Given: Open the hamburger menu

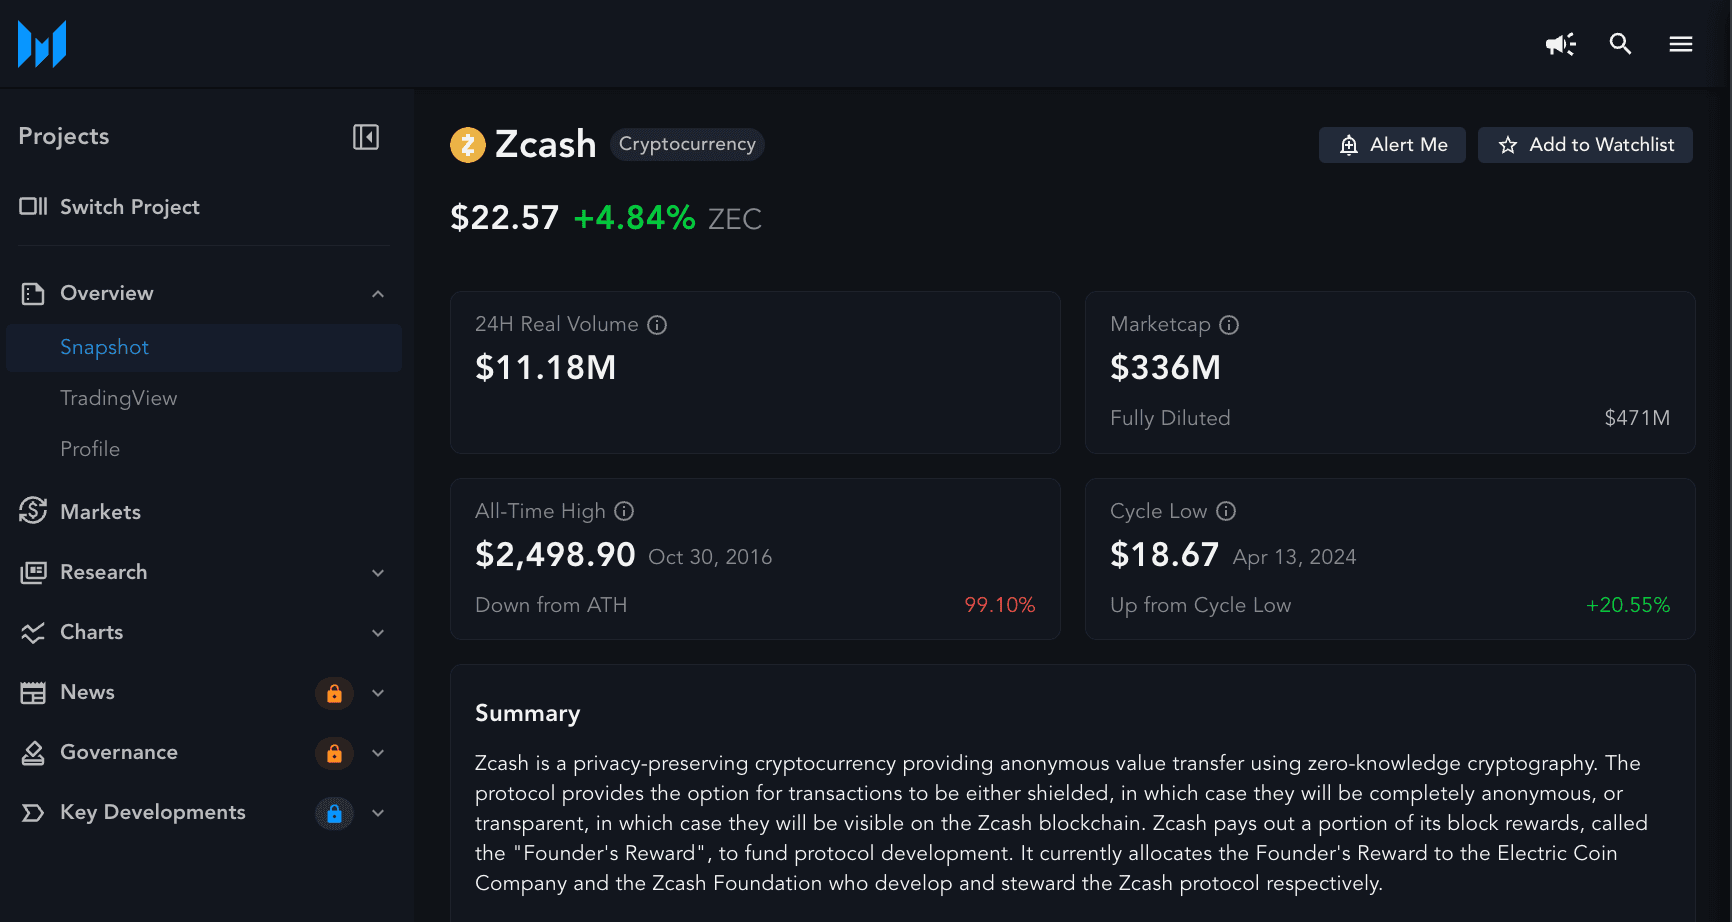Looking at the screenshot, I should click(1680, 44).
